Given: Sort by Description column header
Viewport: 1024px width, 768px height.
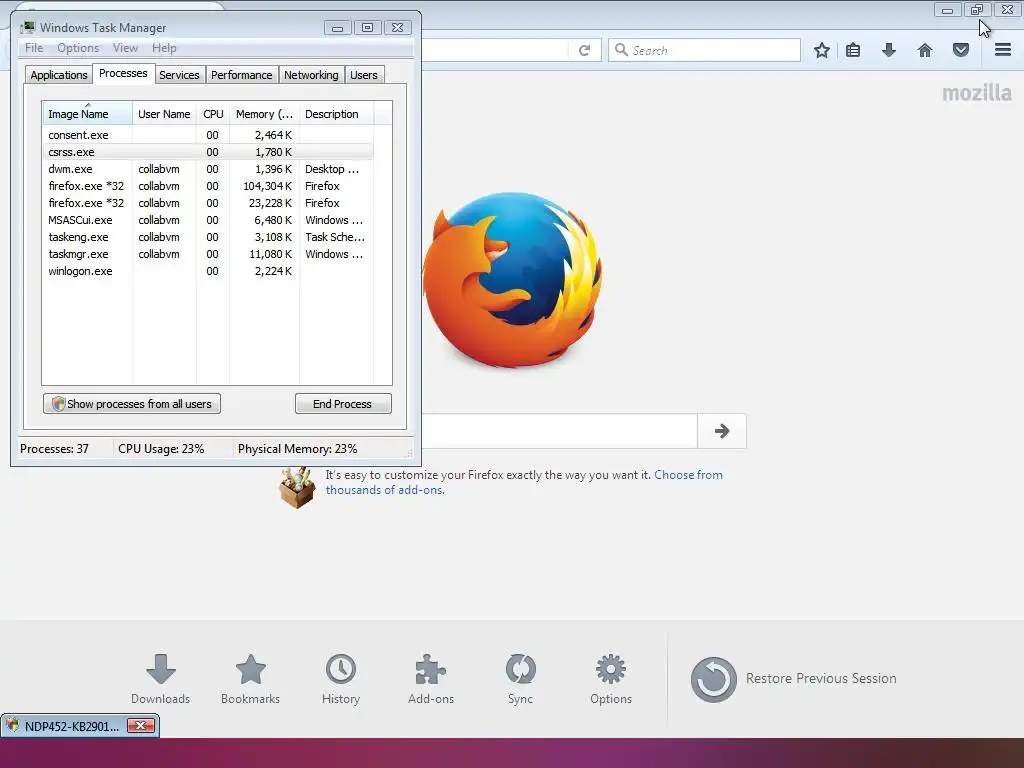Looking at the screenshot, I should click(x=336, y=114).
